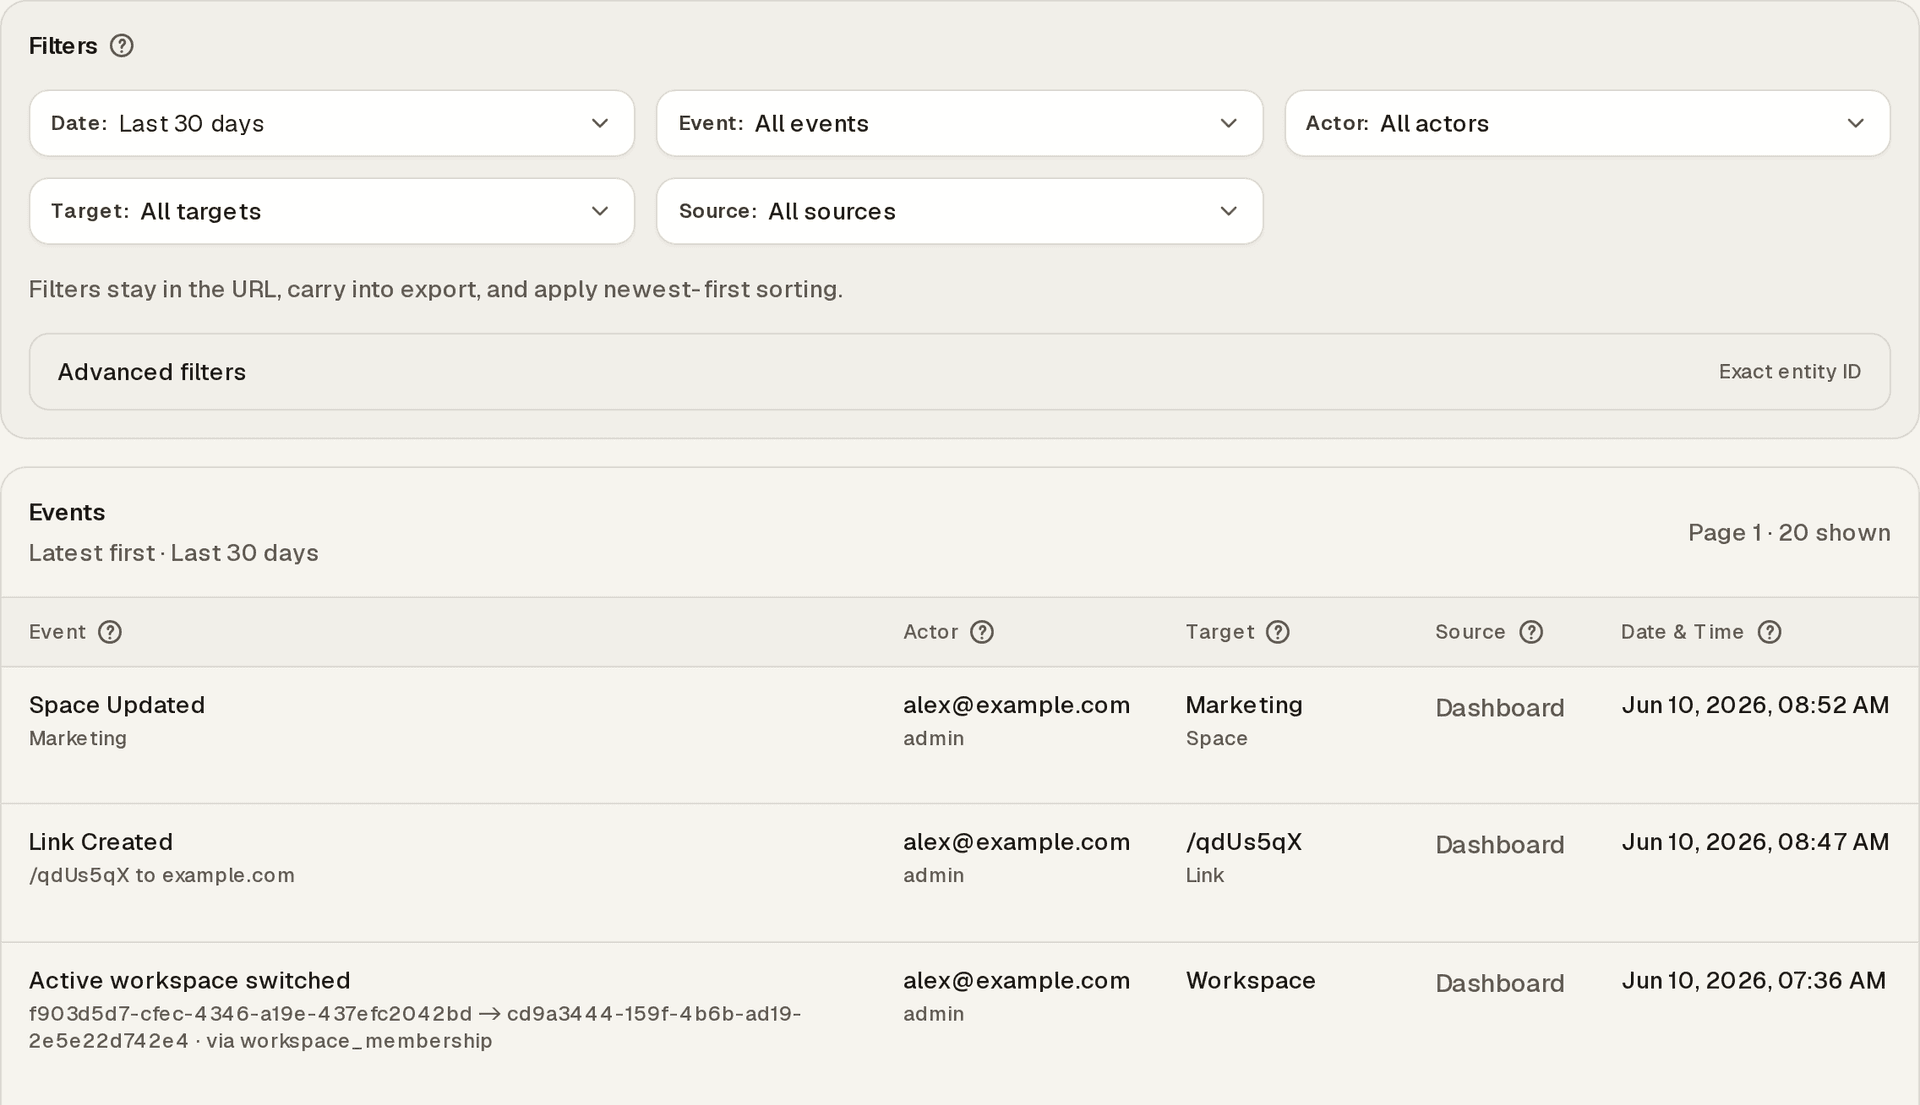Select the Link Created event row
1920x1105 pixels.
(959, 873)
